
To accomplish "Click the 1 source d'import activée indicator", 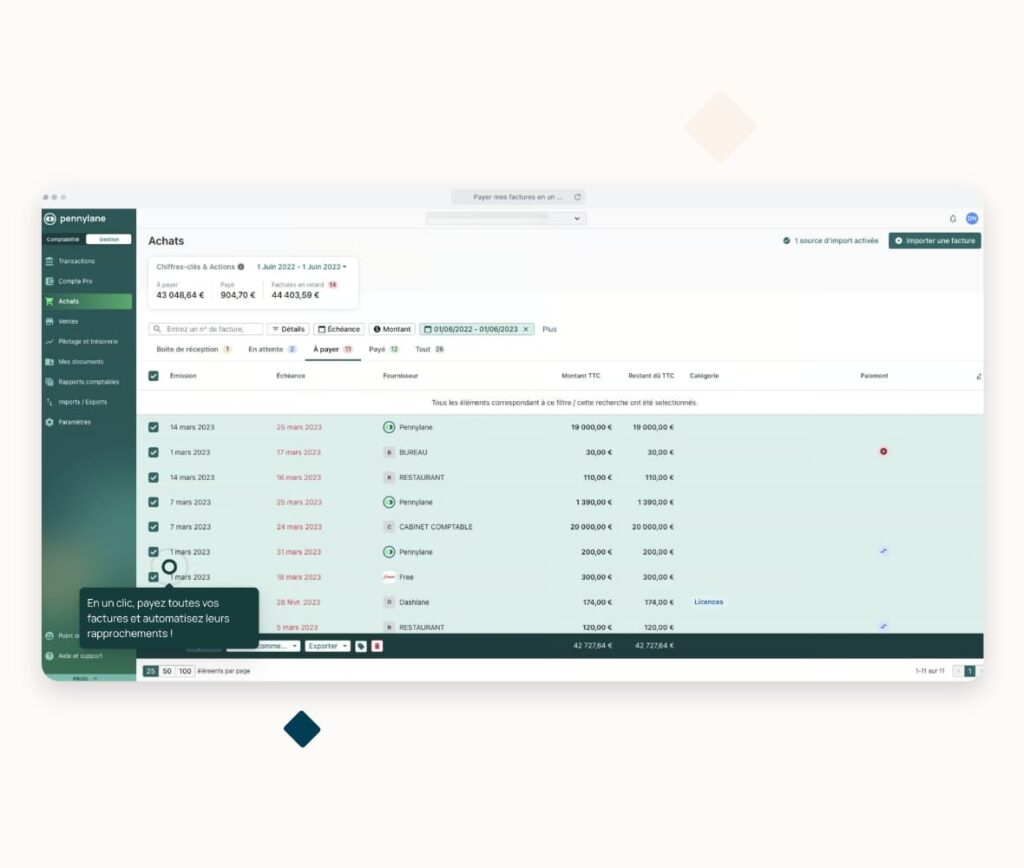I will 831,241.
